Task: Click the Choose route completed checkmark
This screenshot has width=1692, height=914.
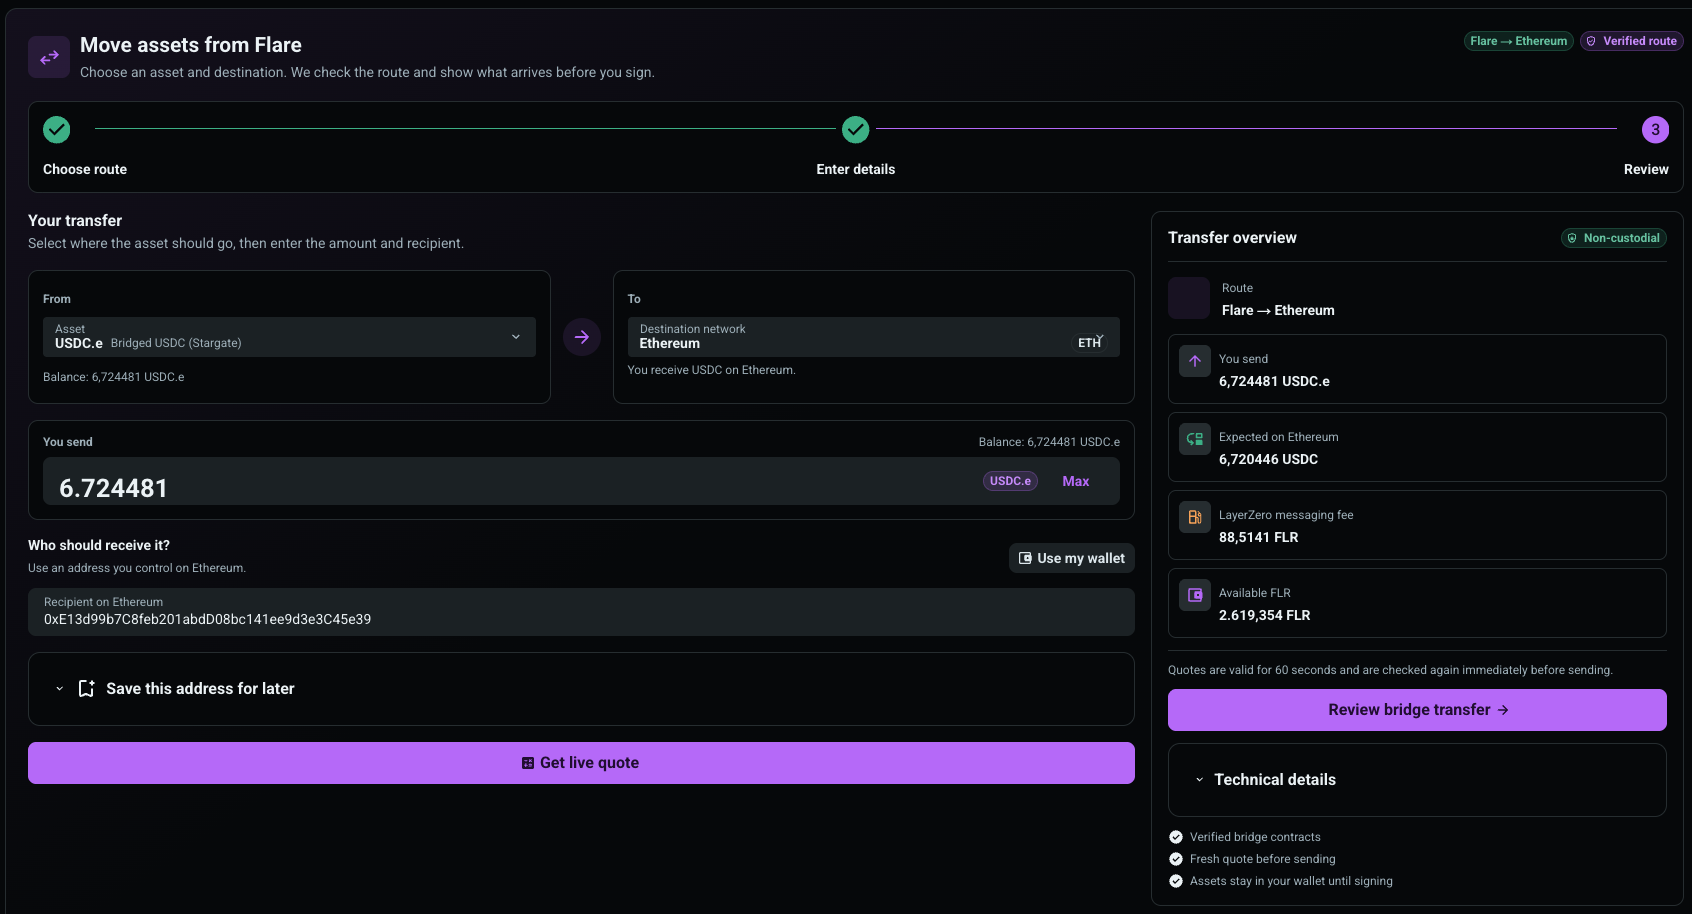Action: 57,129
